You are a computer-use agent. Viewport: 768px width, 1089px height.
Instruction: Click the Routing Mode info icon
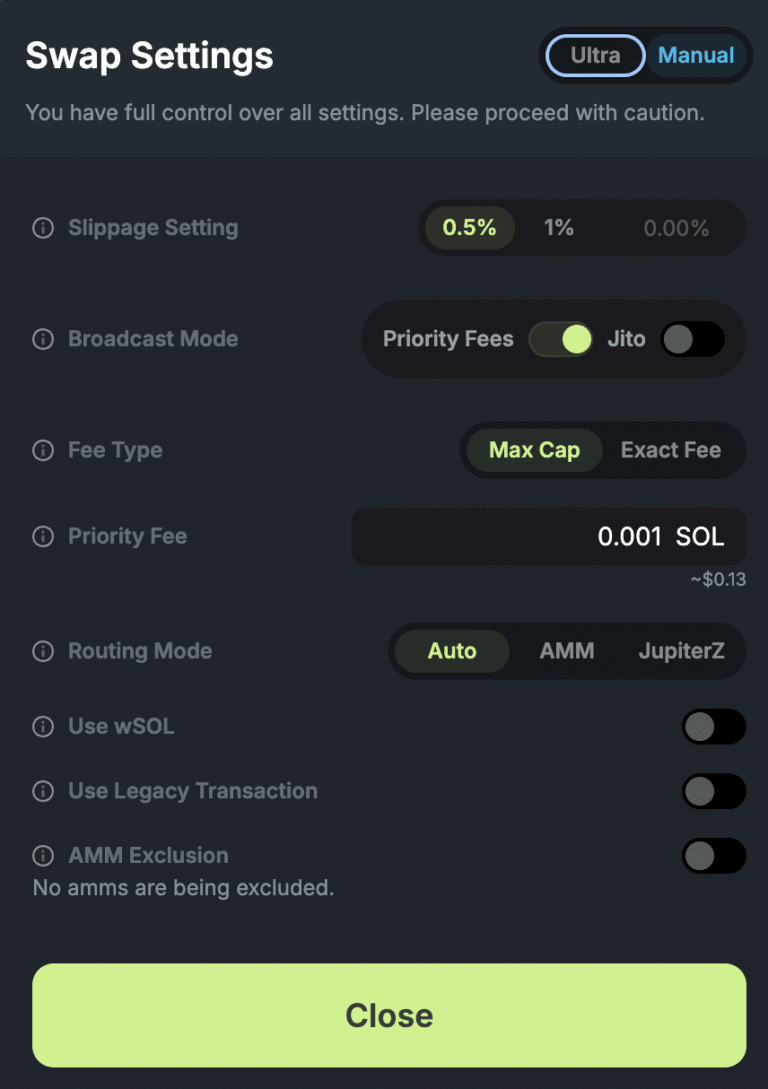coord(42,651)
